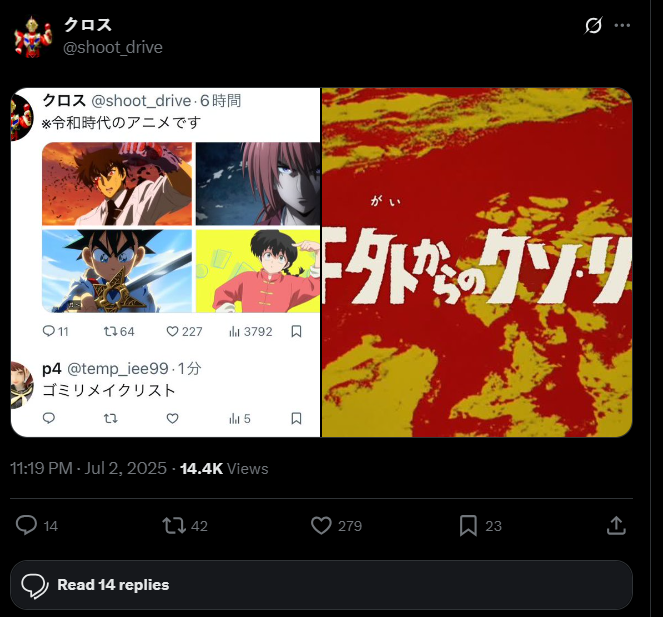Screen dimensions: 663x617
Task: Open the Read 14 replies button
Action: coord(321,585)
